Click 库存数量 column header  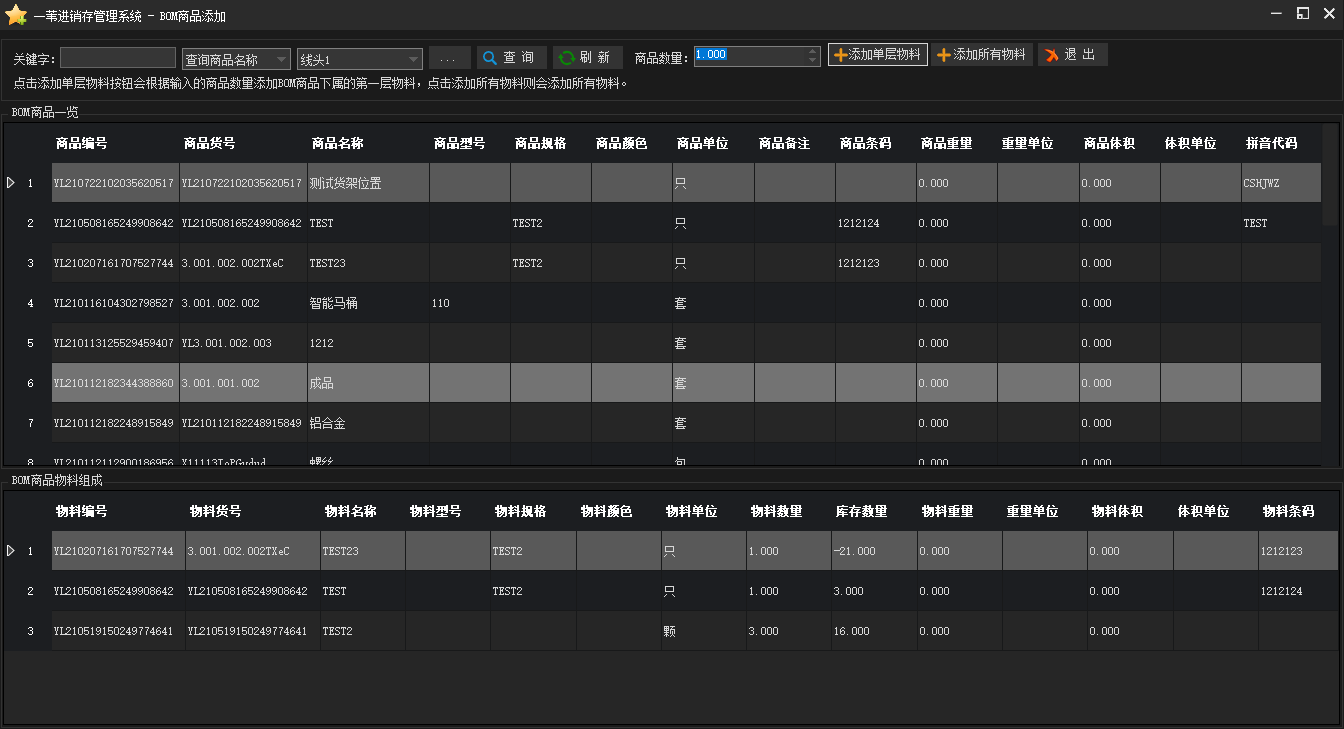tap(861, 511)
